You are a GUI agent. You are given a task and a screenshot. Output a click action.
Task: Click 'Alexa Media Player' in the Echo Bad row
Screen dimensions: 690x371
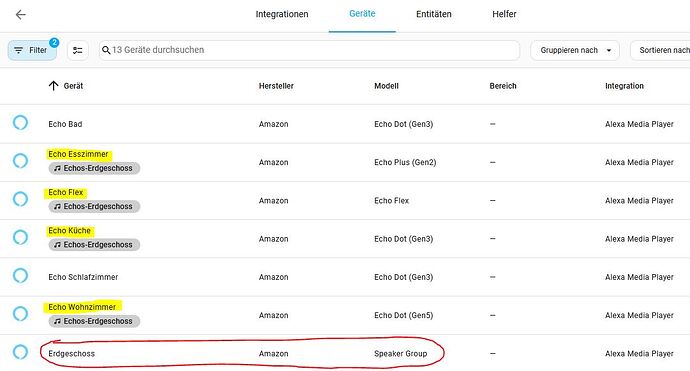click(x=639, y=124)
